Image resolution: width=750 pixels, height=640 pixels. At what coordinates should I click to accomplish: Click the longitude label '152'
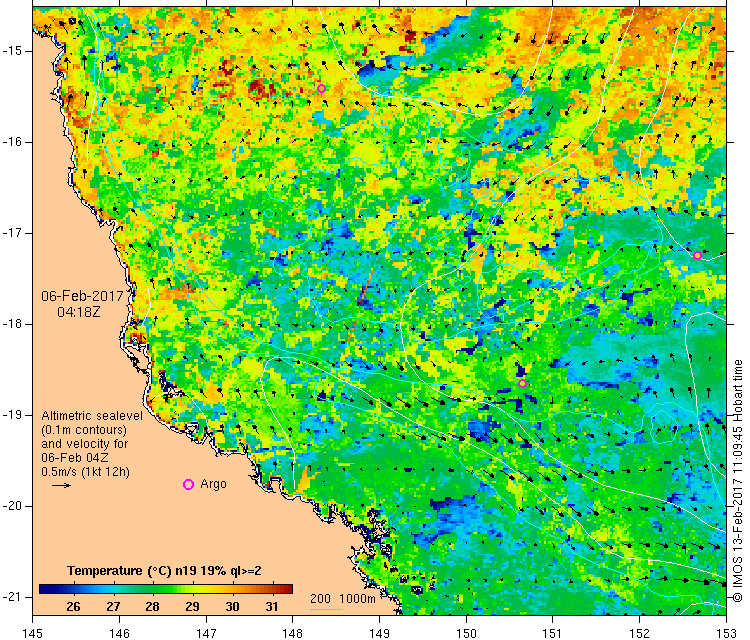tap(640, 633)
